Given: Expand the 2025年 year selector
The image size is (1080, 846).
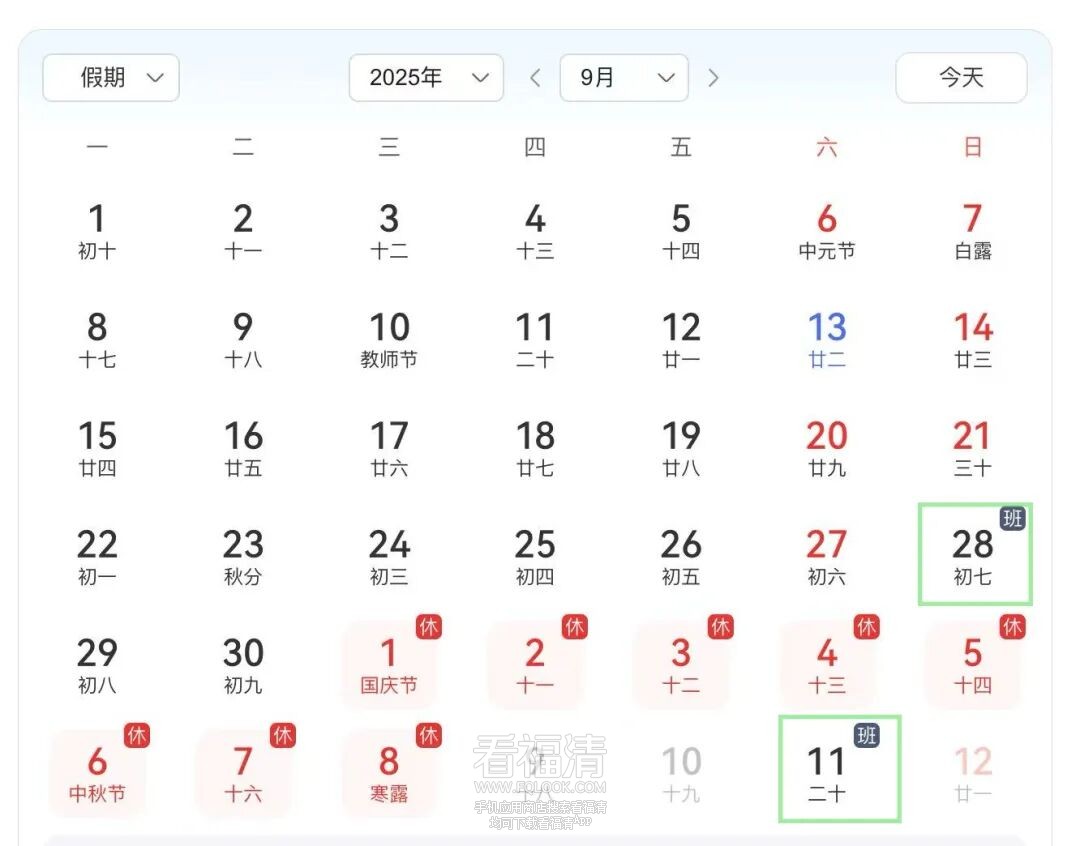Looking at the screenshot, I should 426,78.
